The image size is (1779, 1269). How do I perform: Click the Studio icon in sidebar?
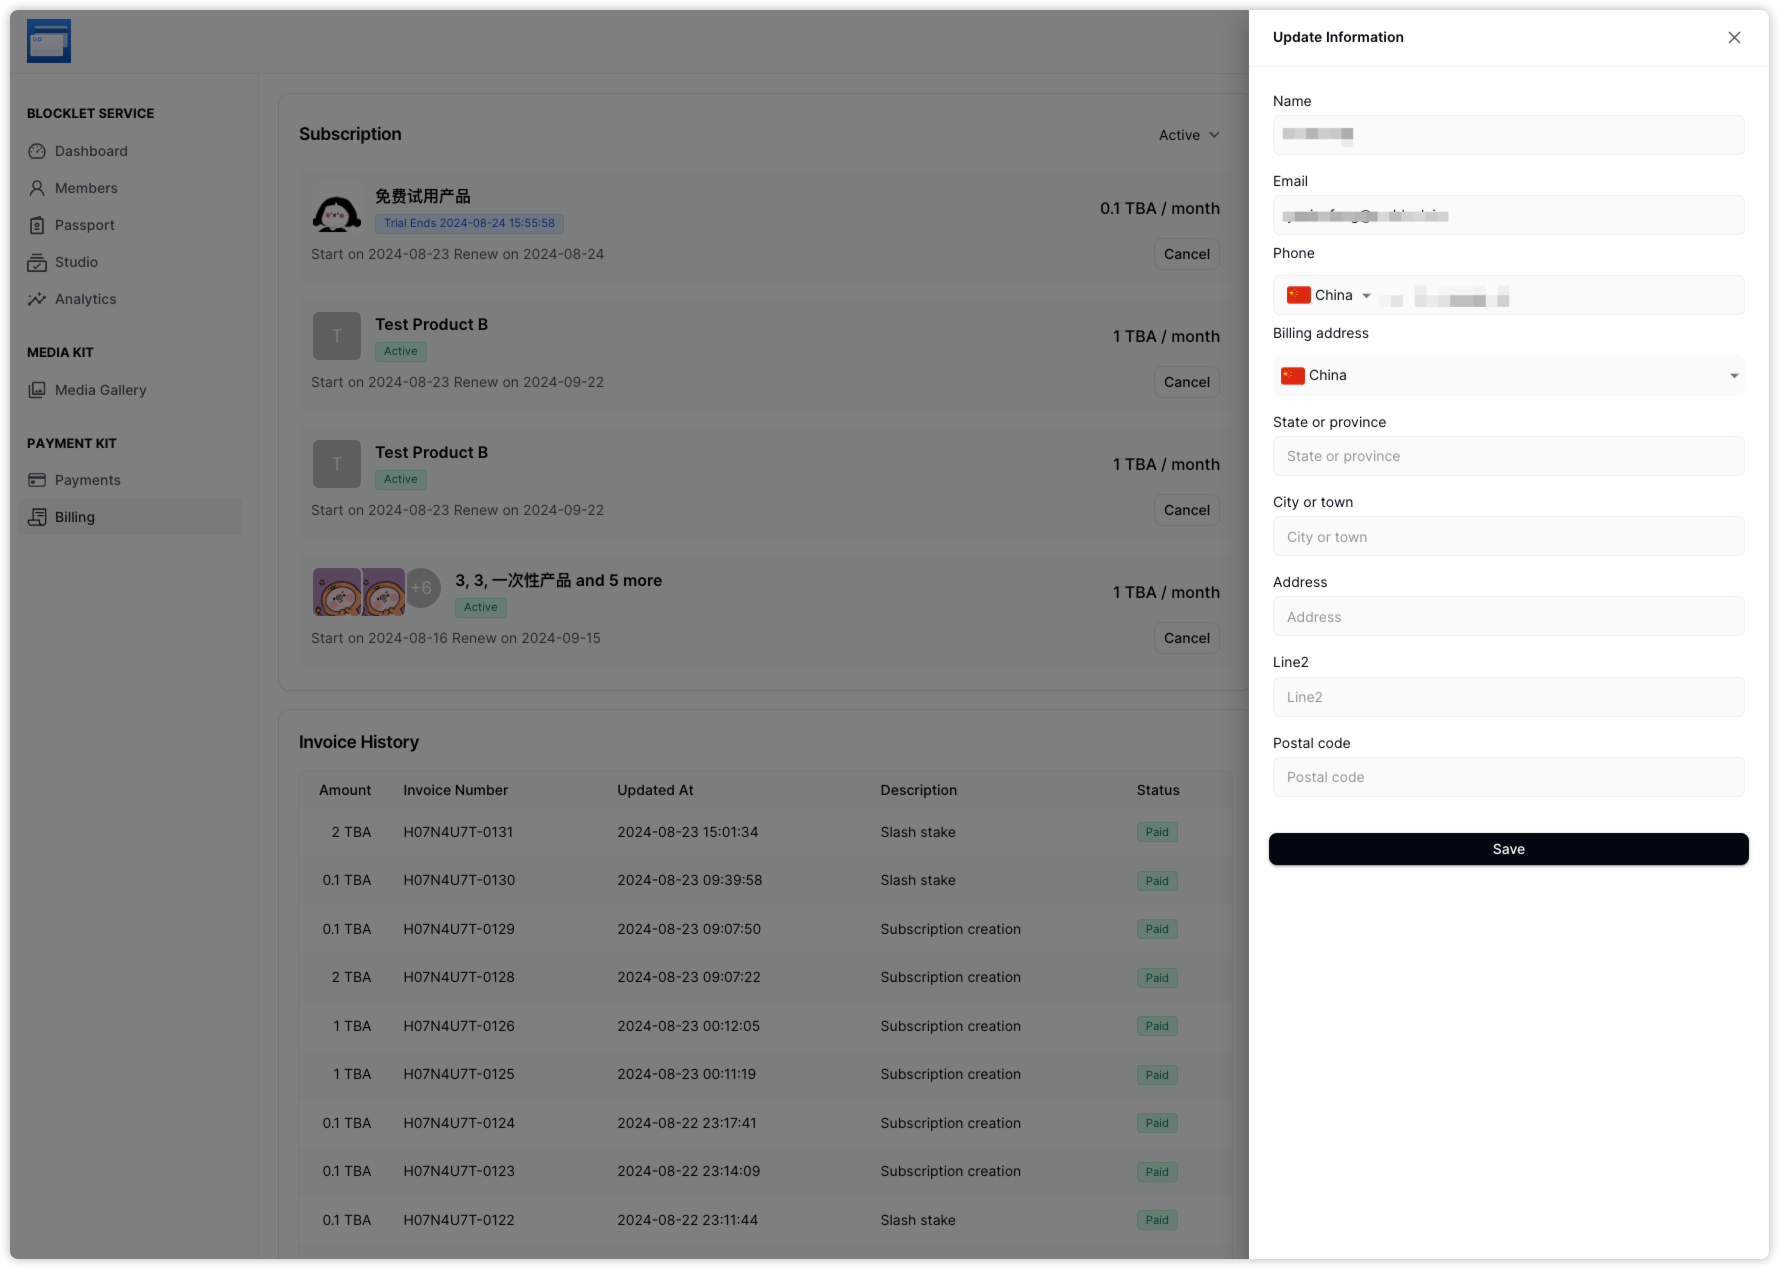[x=37, y=262]
